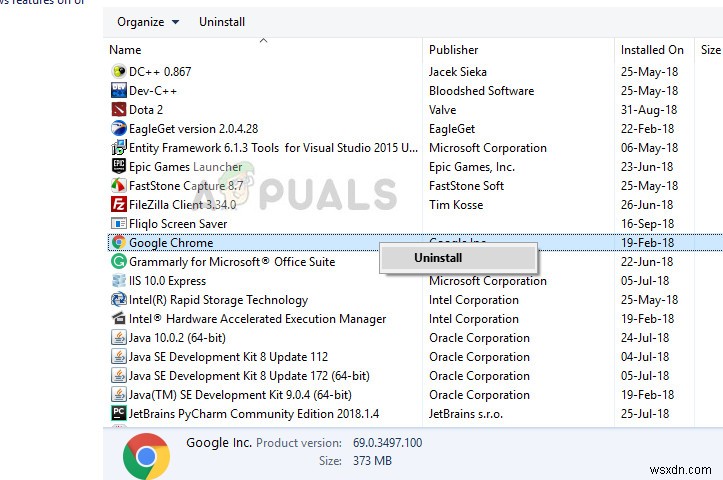Click the Dota 2 red icon
The image size is (723, 480).
(119, 109)
